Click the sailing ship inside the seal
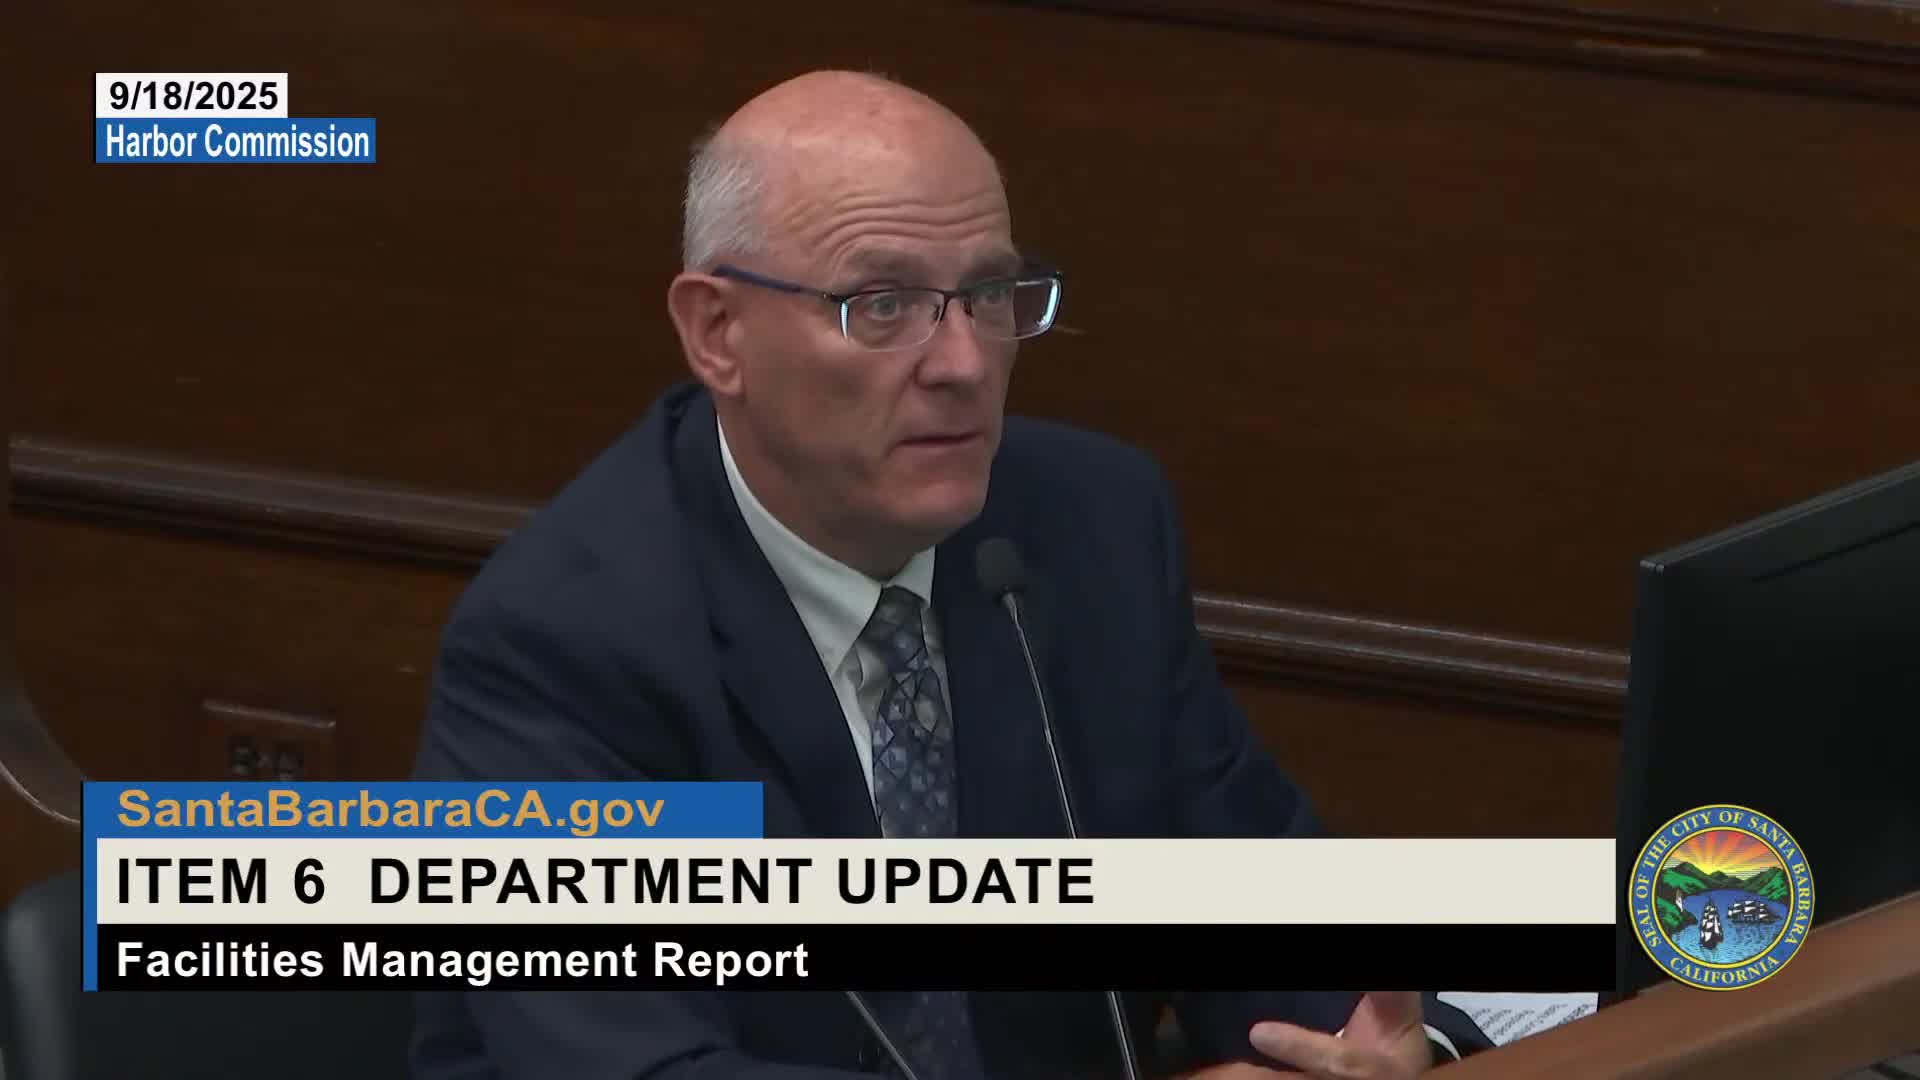Screen dimensions: 1920x1080 coord(1710,922)
